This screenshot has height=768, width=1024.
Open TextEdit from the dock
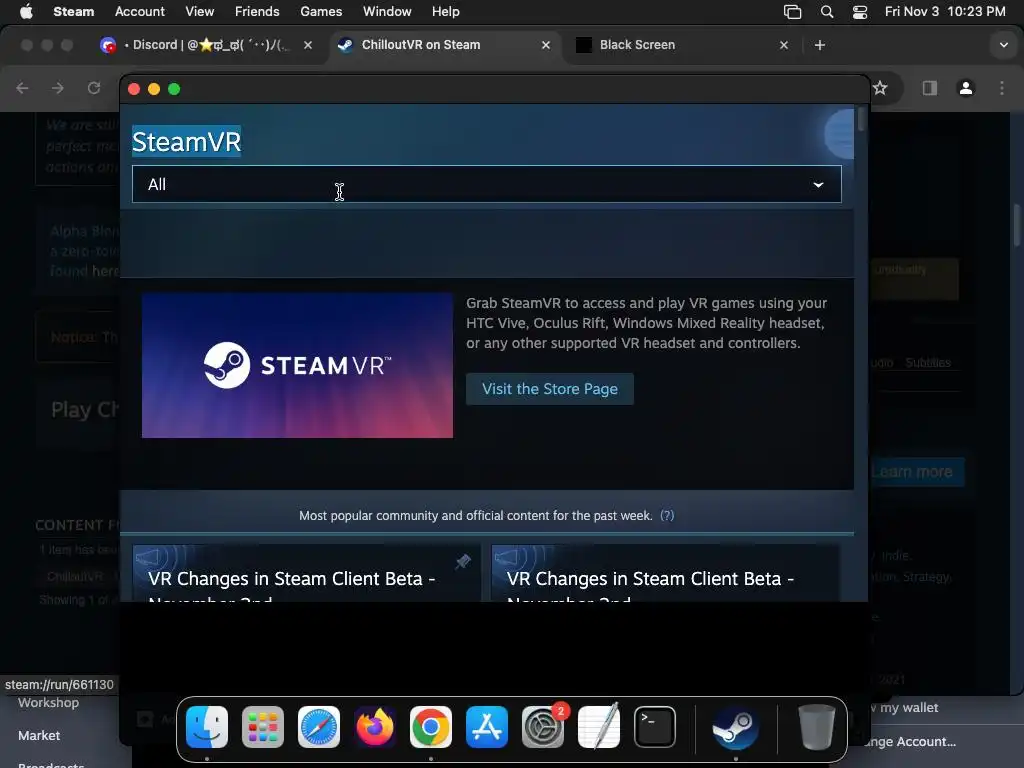599,727
